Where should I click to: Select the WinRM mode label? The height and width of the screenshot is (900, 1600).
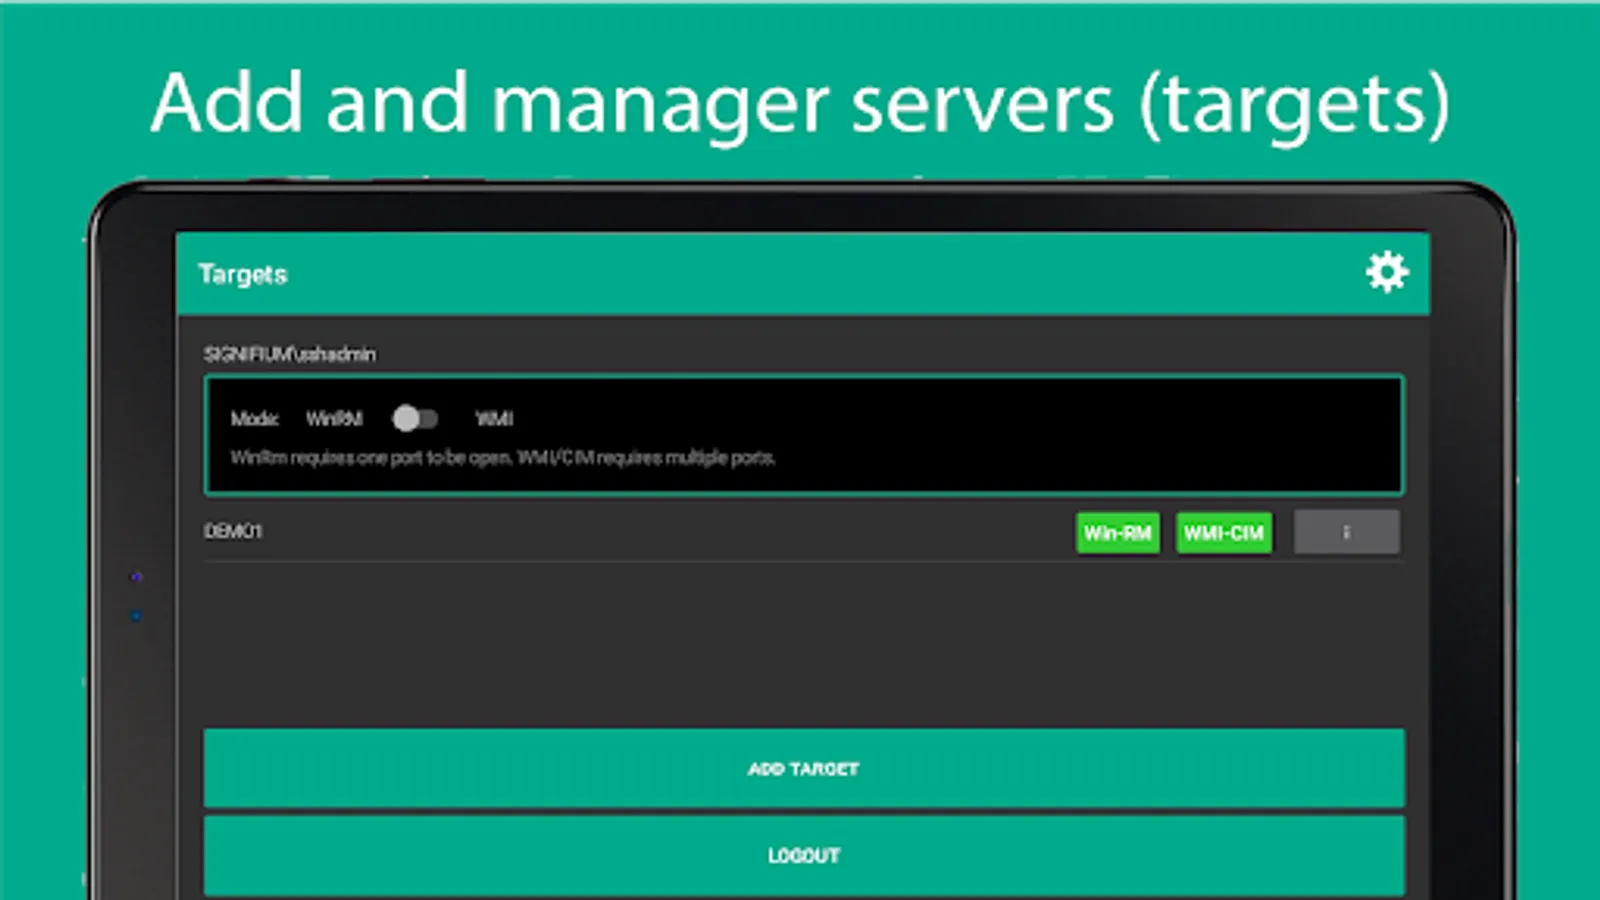coord(334,419)
